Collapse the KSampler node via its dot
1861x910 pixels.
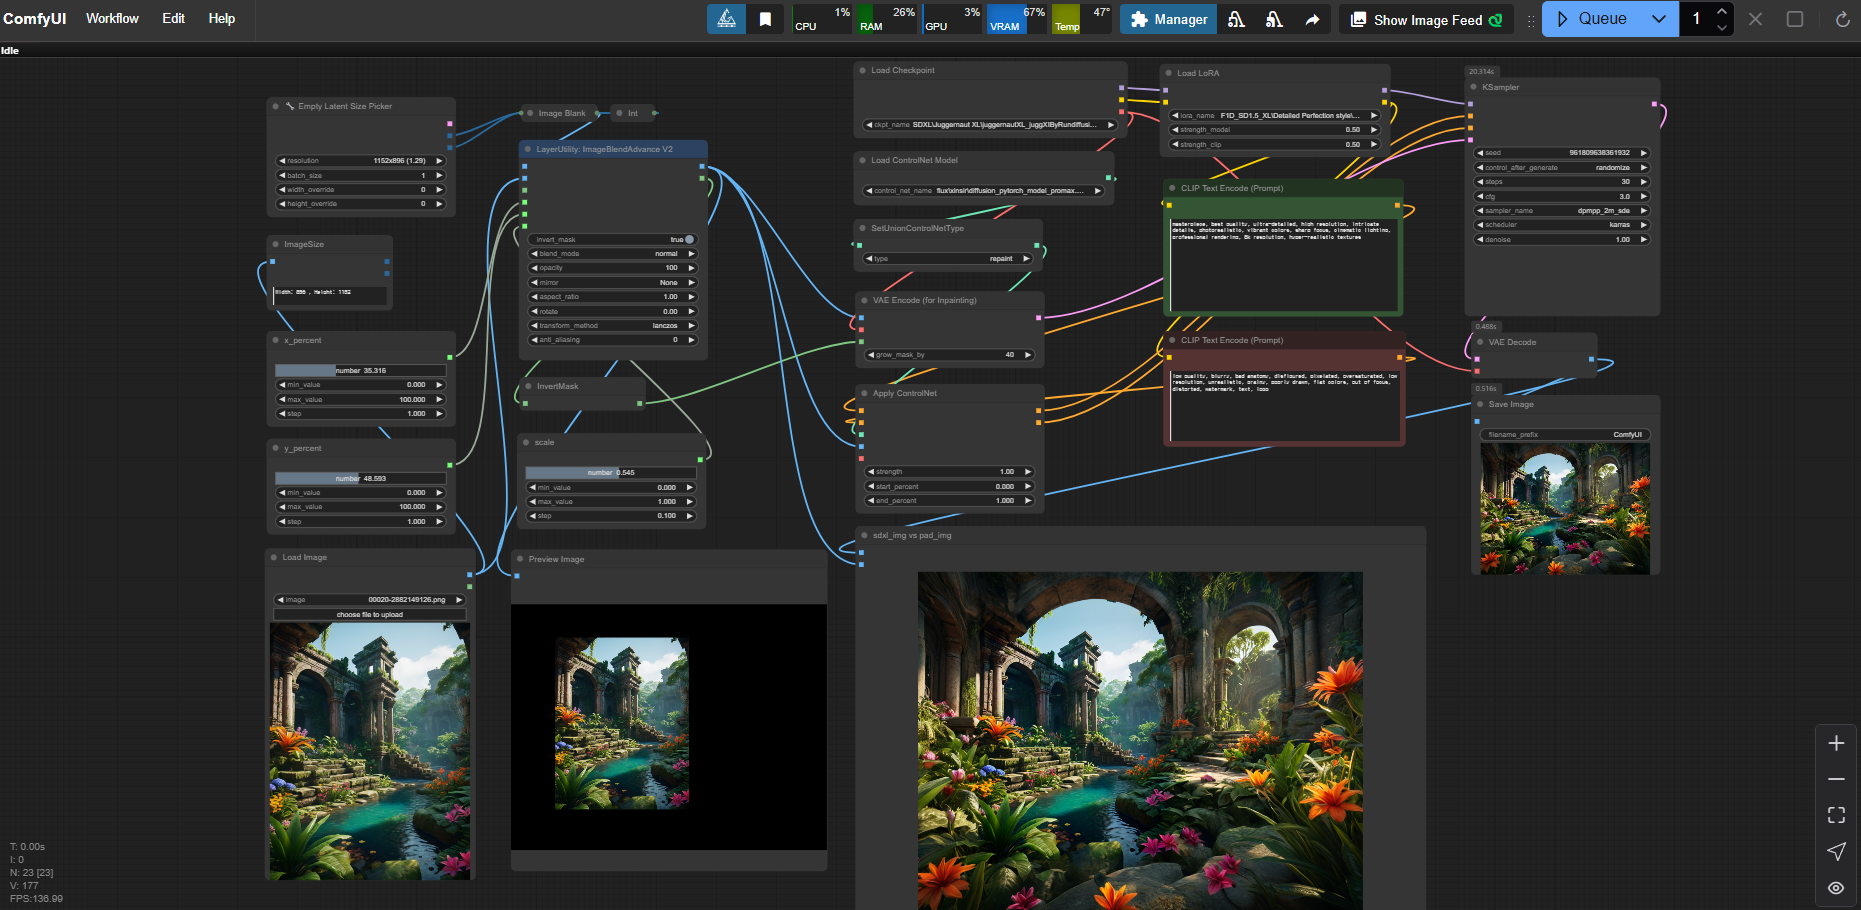1473,87
